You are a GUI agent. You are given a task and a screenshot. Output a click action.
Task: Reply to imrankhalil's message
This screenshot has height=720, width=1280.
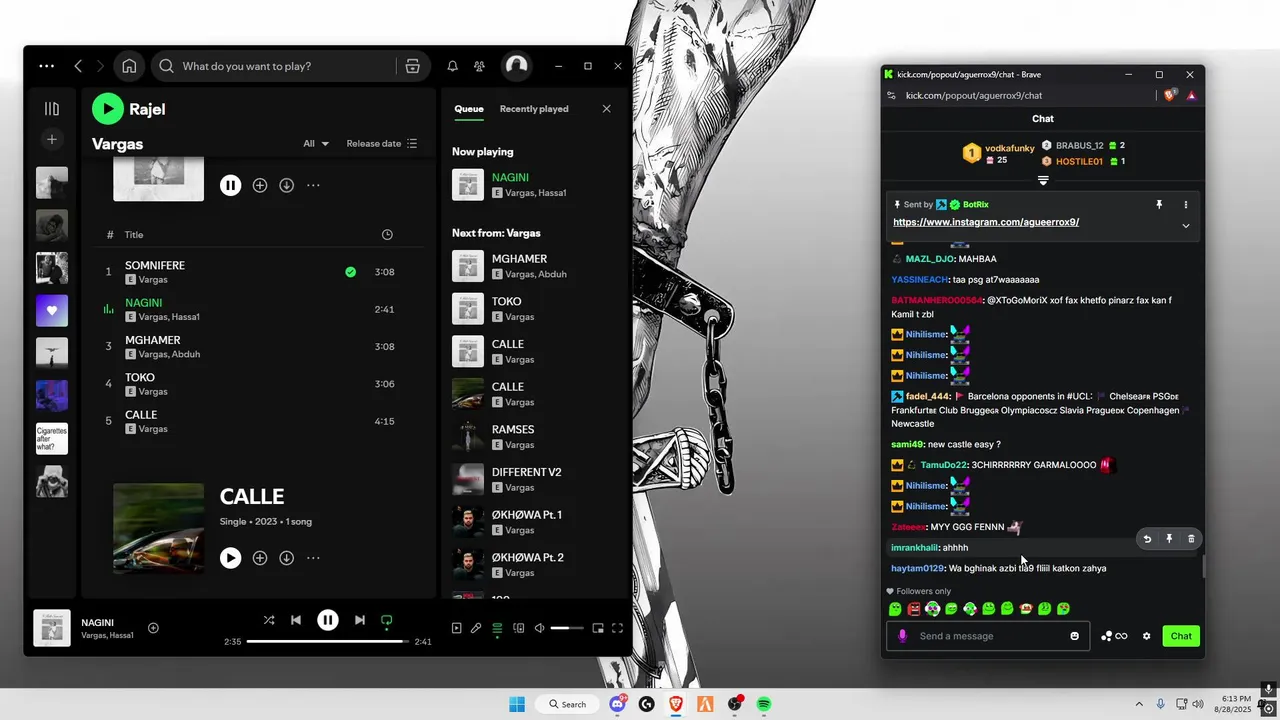coord(1147,539)
